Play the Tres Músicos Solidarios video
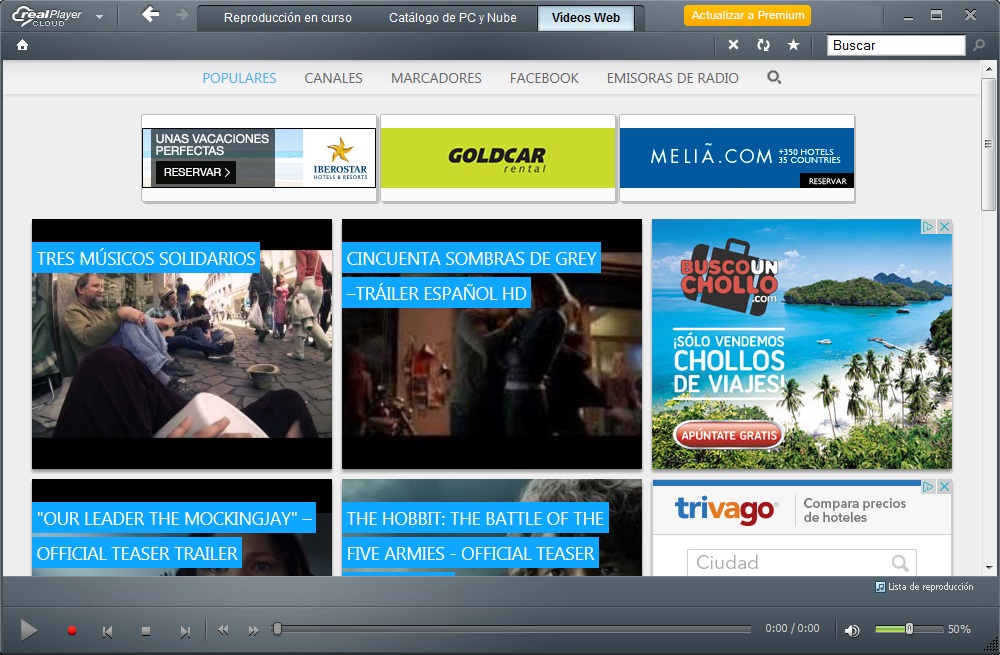1000x655 pixels. click(x=182, y=344)
